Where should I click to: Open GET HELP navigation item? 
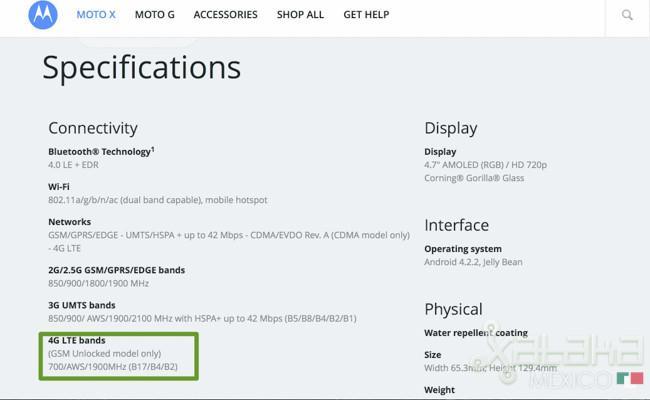366,15
